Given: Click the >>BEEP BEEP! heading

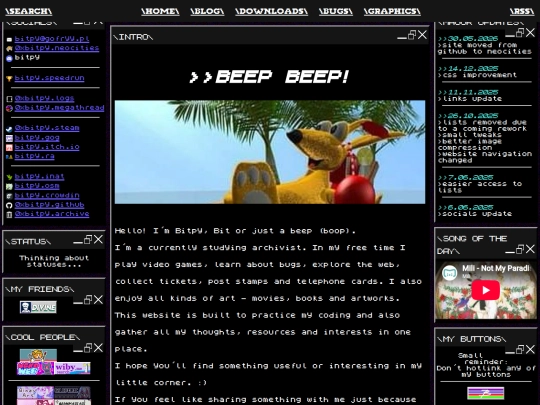Looking at the screenshot, I should 269,77.
